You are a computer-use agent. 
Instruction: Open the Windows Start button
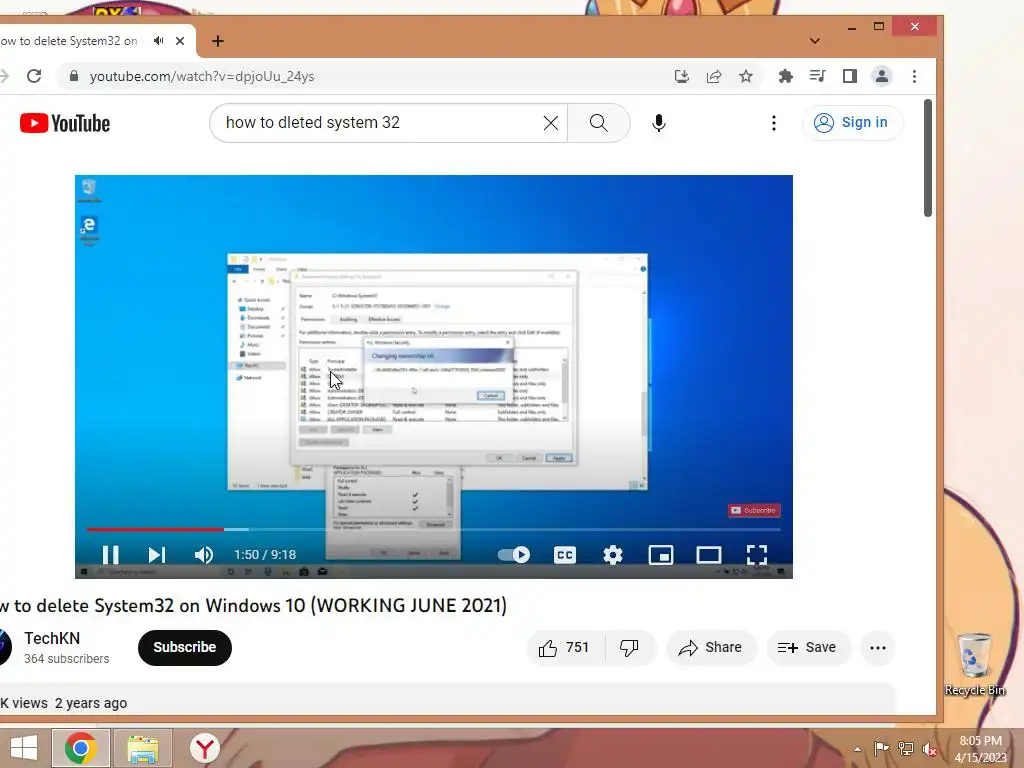click(24, 748)
